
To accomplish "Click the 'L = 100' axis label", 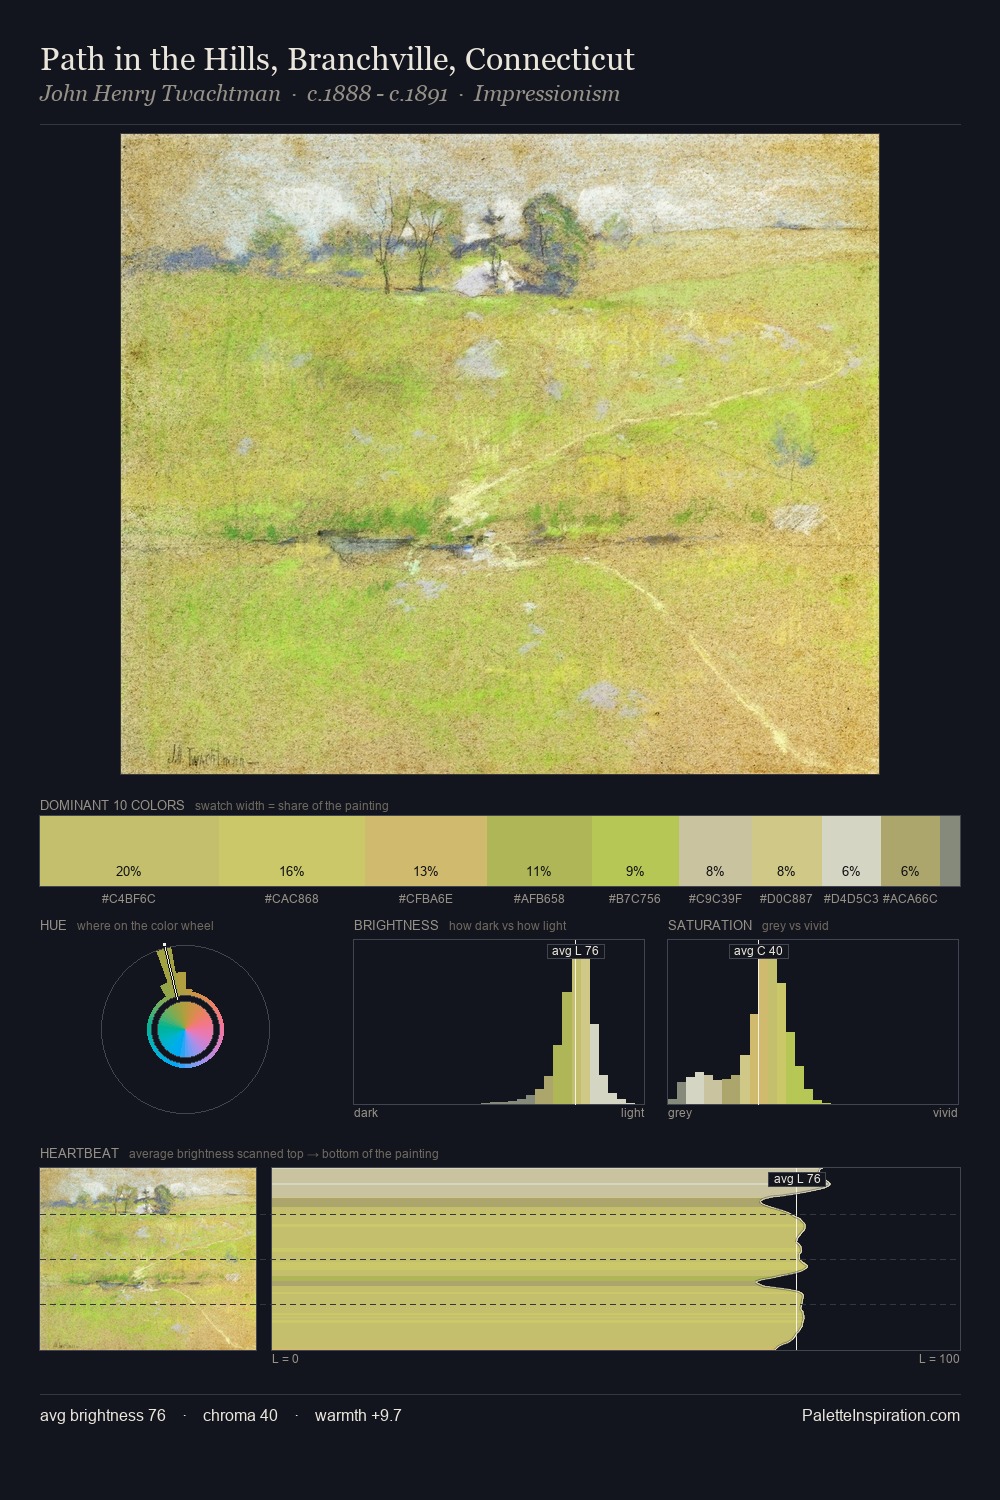I will [x=939, y=1359].
